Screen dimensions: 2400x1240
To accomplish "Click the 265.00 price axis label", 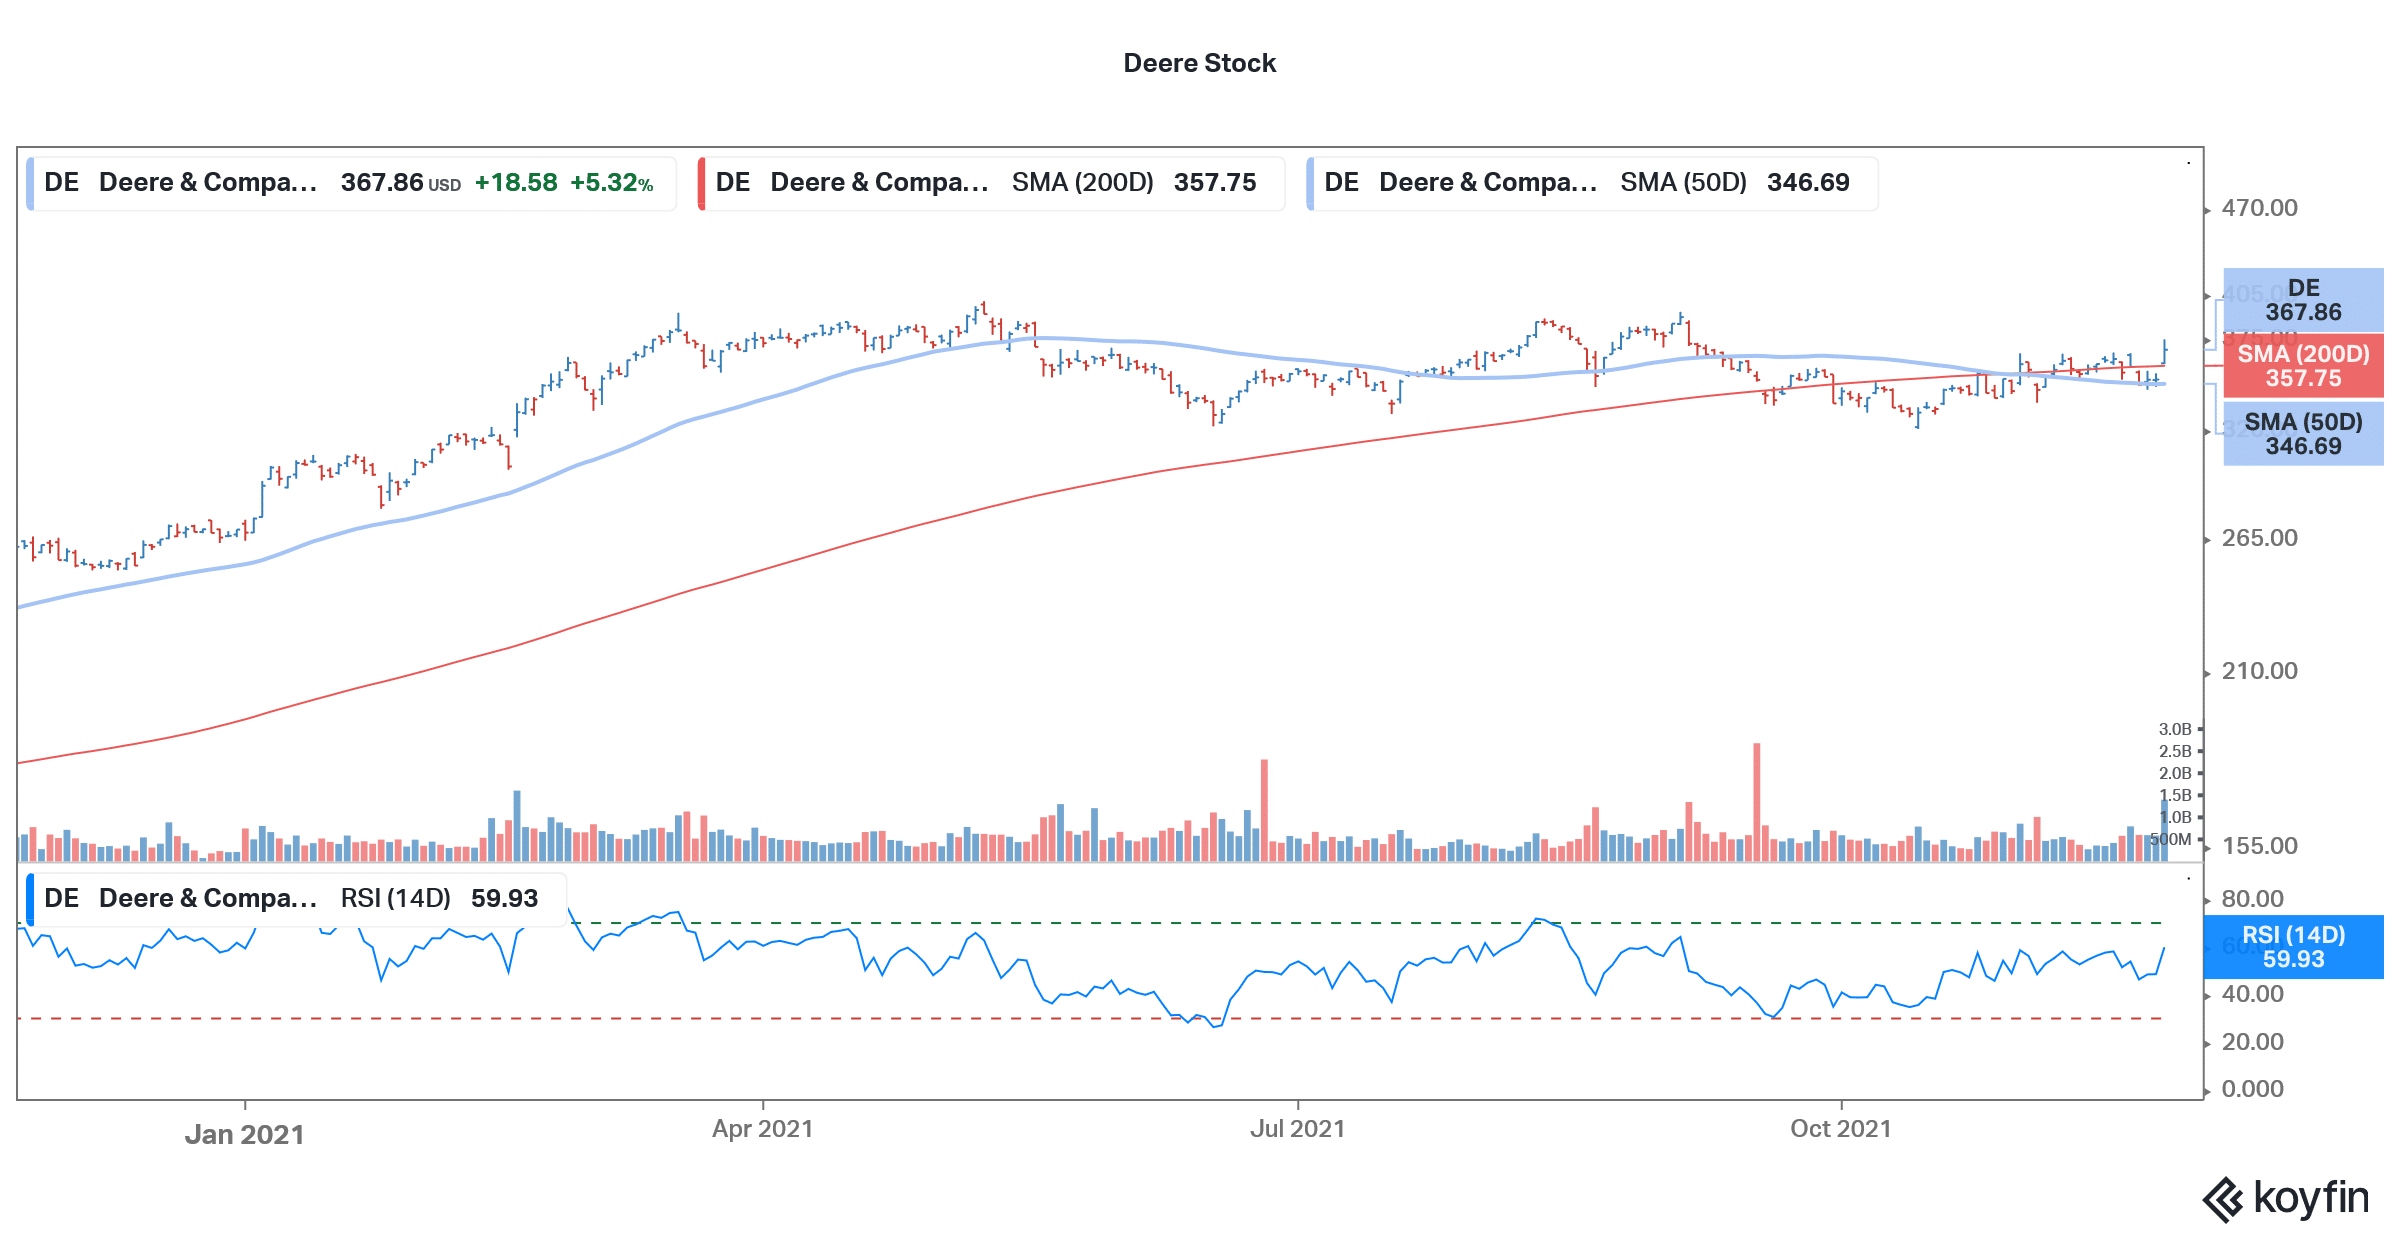I will 2259,538.
